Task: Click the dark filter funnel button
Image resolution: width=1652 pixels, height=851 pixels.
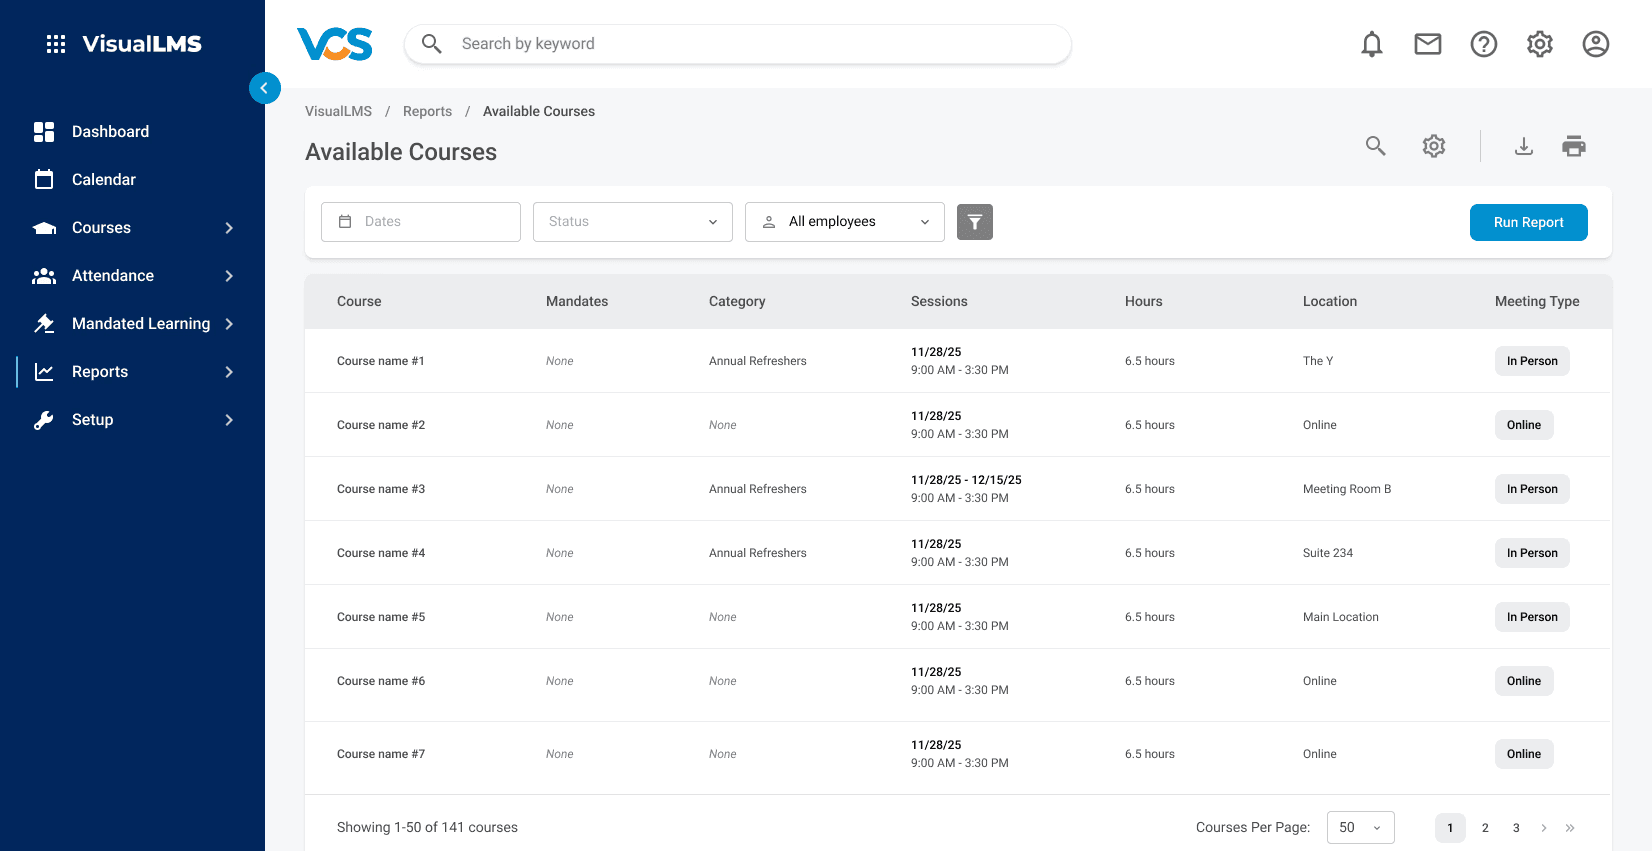Action: click(x=975, y=222)
